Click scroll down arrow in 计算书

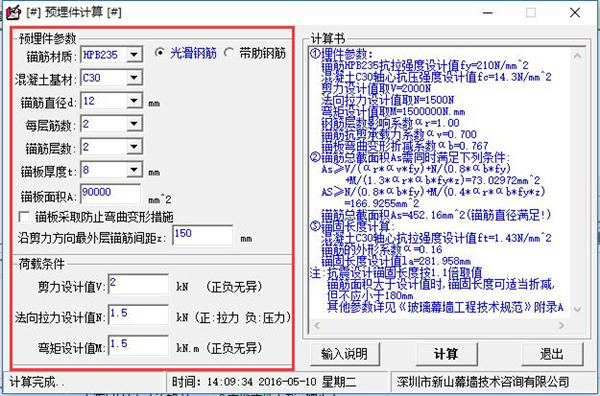click(x=577, y=309)
